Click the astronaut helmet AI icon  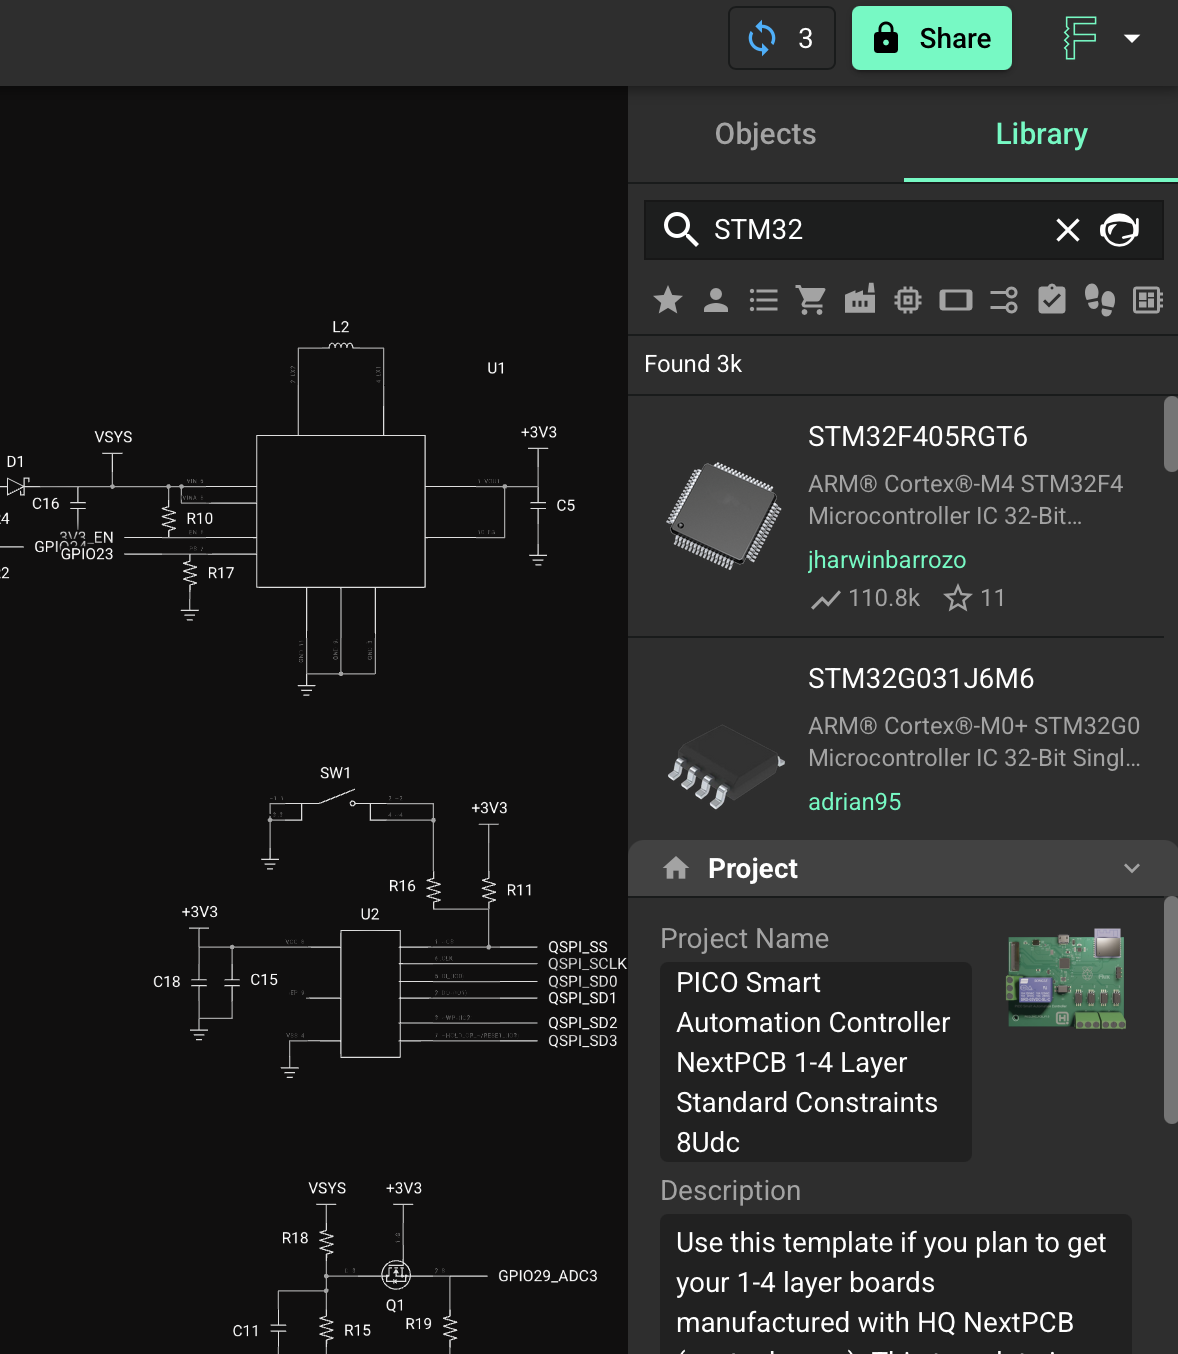(1120, 230)
